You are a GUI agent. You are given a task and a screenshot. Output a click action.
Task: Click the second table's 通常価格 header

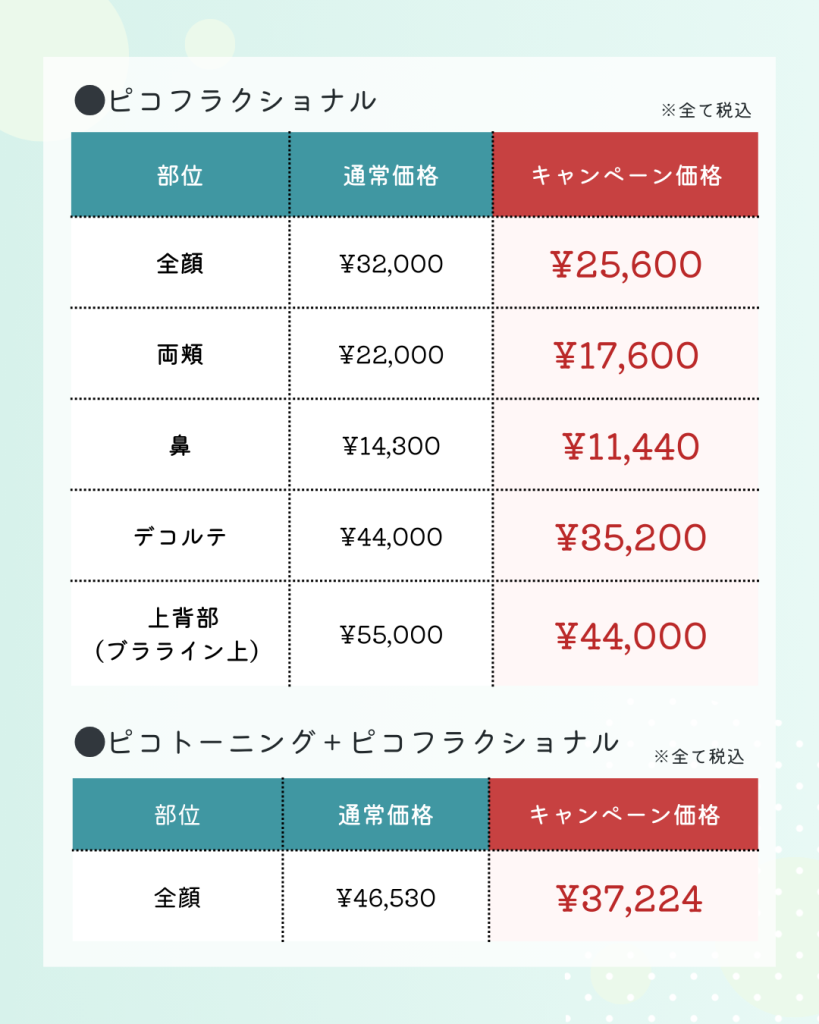(385, 814)
